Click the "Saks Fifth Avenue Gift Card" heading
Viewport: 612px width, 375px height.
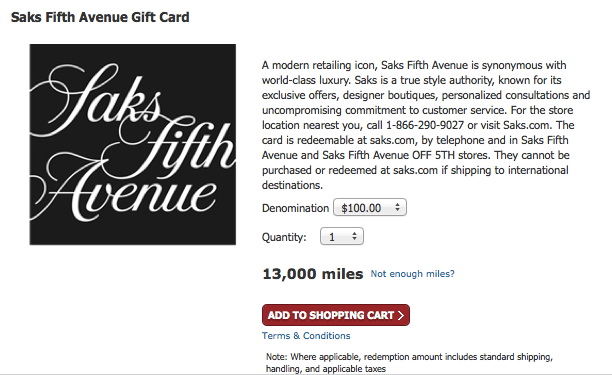tap(100, 17)
